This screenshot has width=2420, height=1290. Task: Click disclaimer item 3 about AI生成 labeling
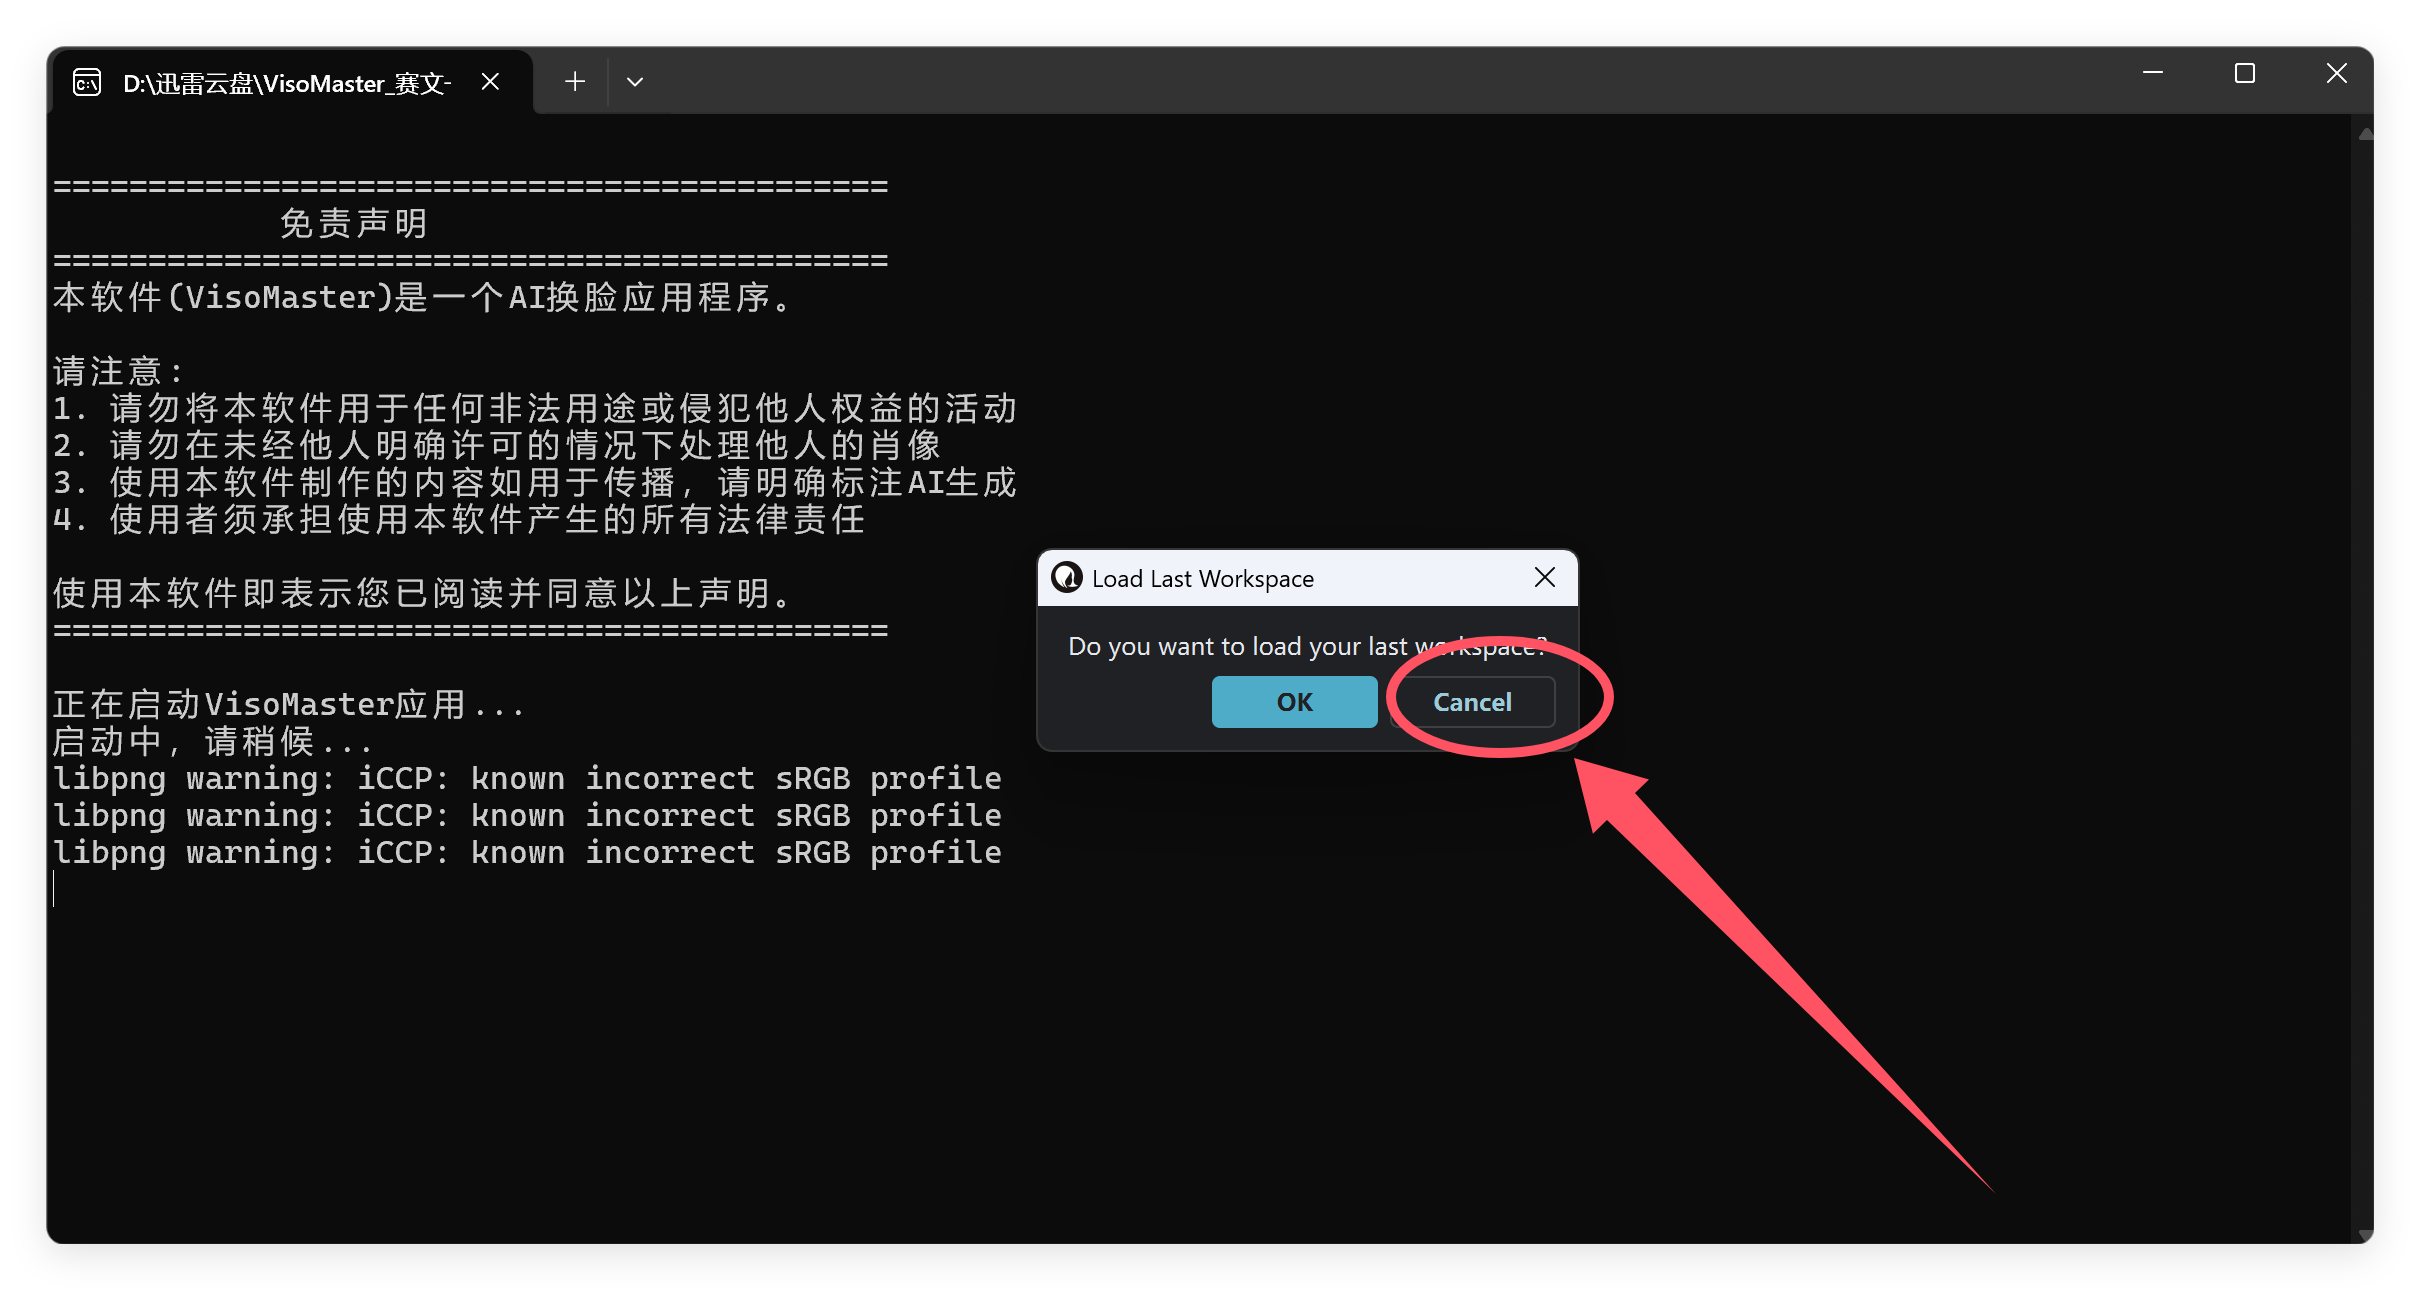(535, 482)
